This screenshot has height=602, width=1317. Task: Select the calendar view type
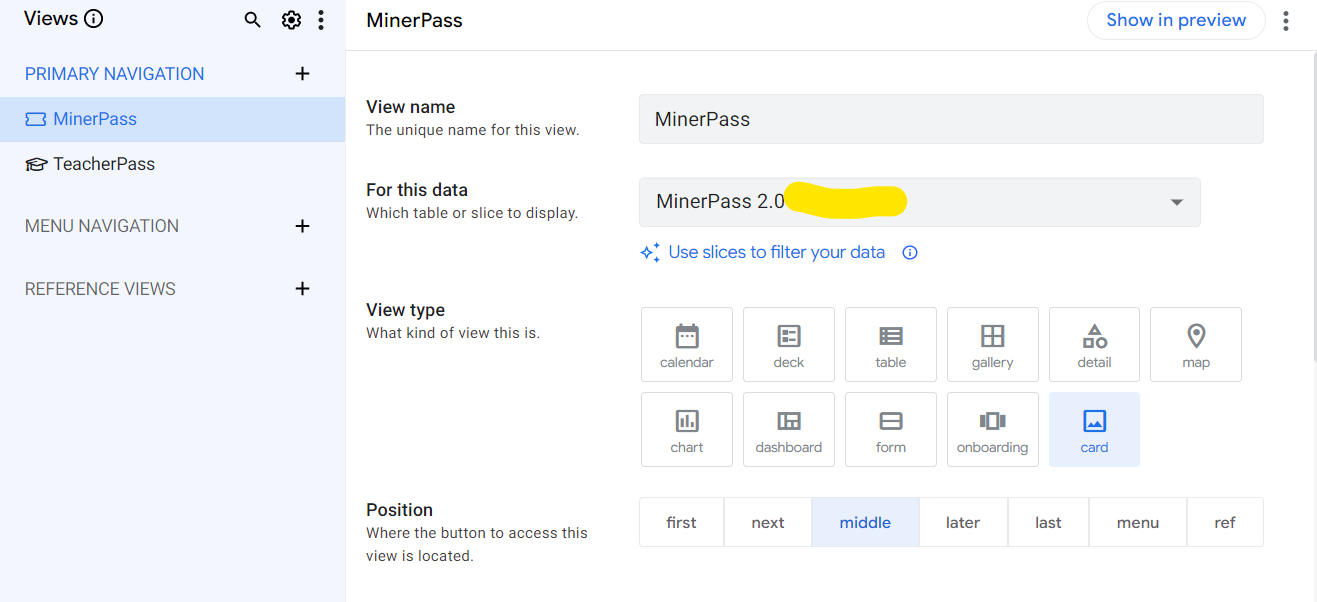click(687, 345)
